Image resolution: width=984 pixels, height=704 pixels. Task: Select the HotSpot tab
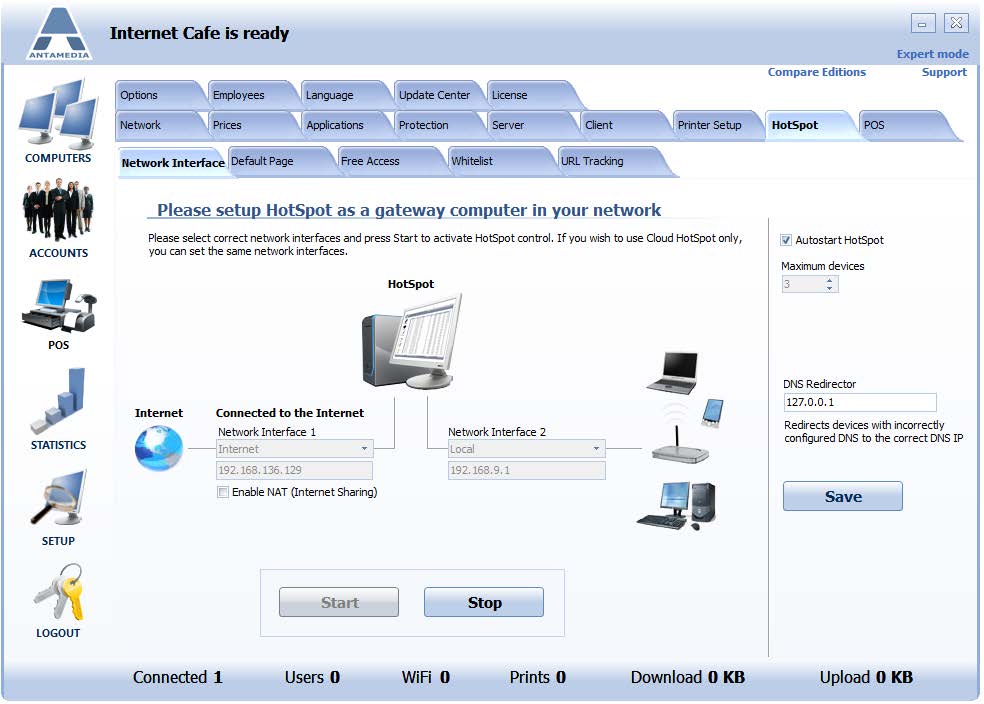tap(808, 125)
